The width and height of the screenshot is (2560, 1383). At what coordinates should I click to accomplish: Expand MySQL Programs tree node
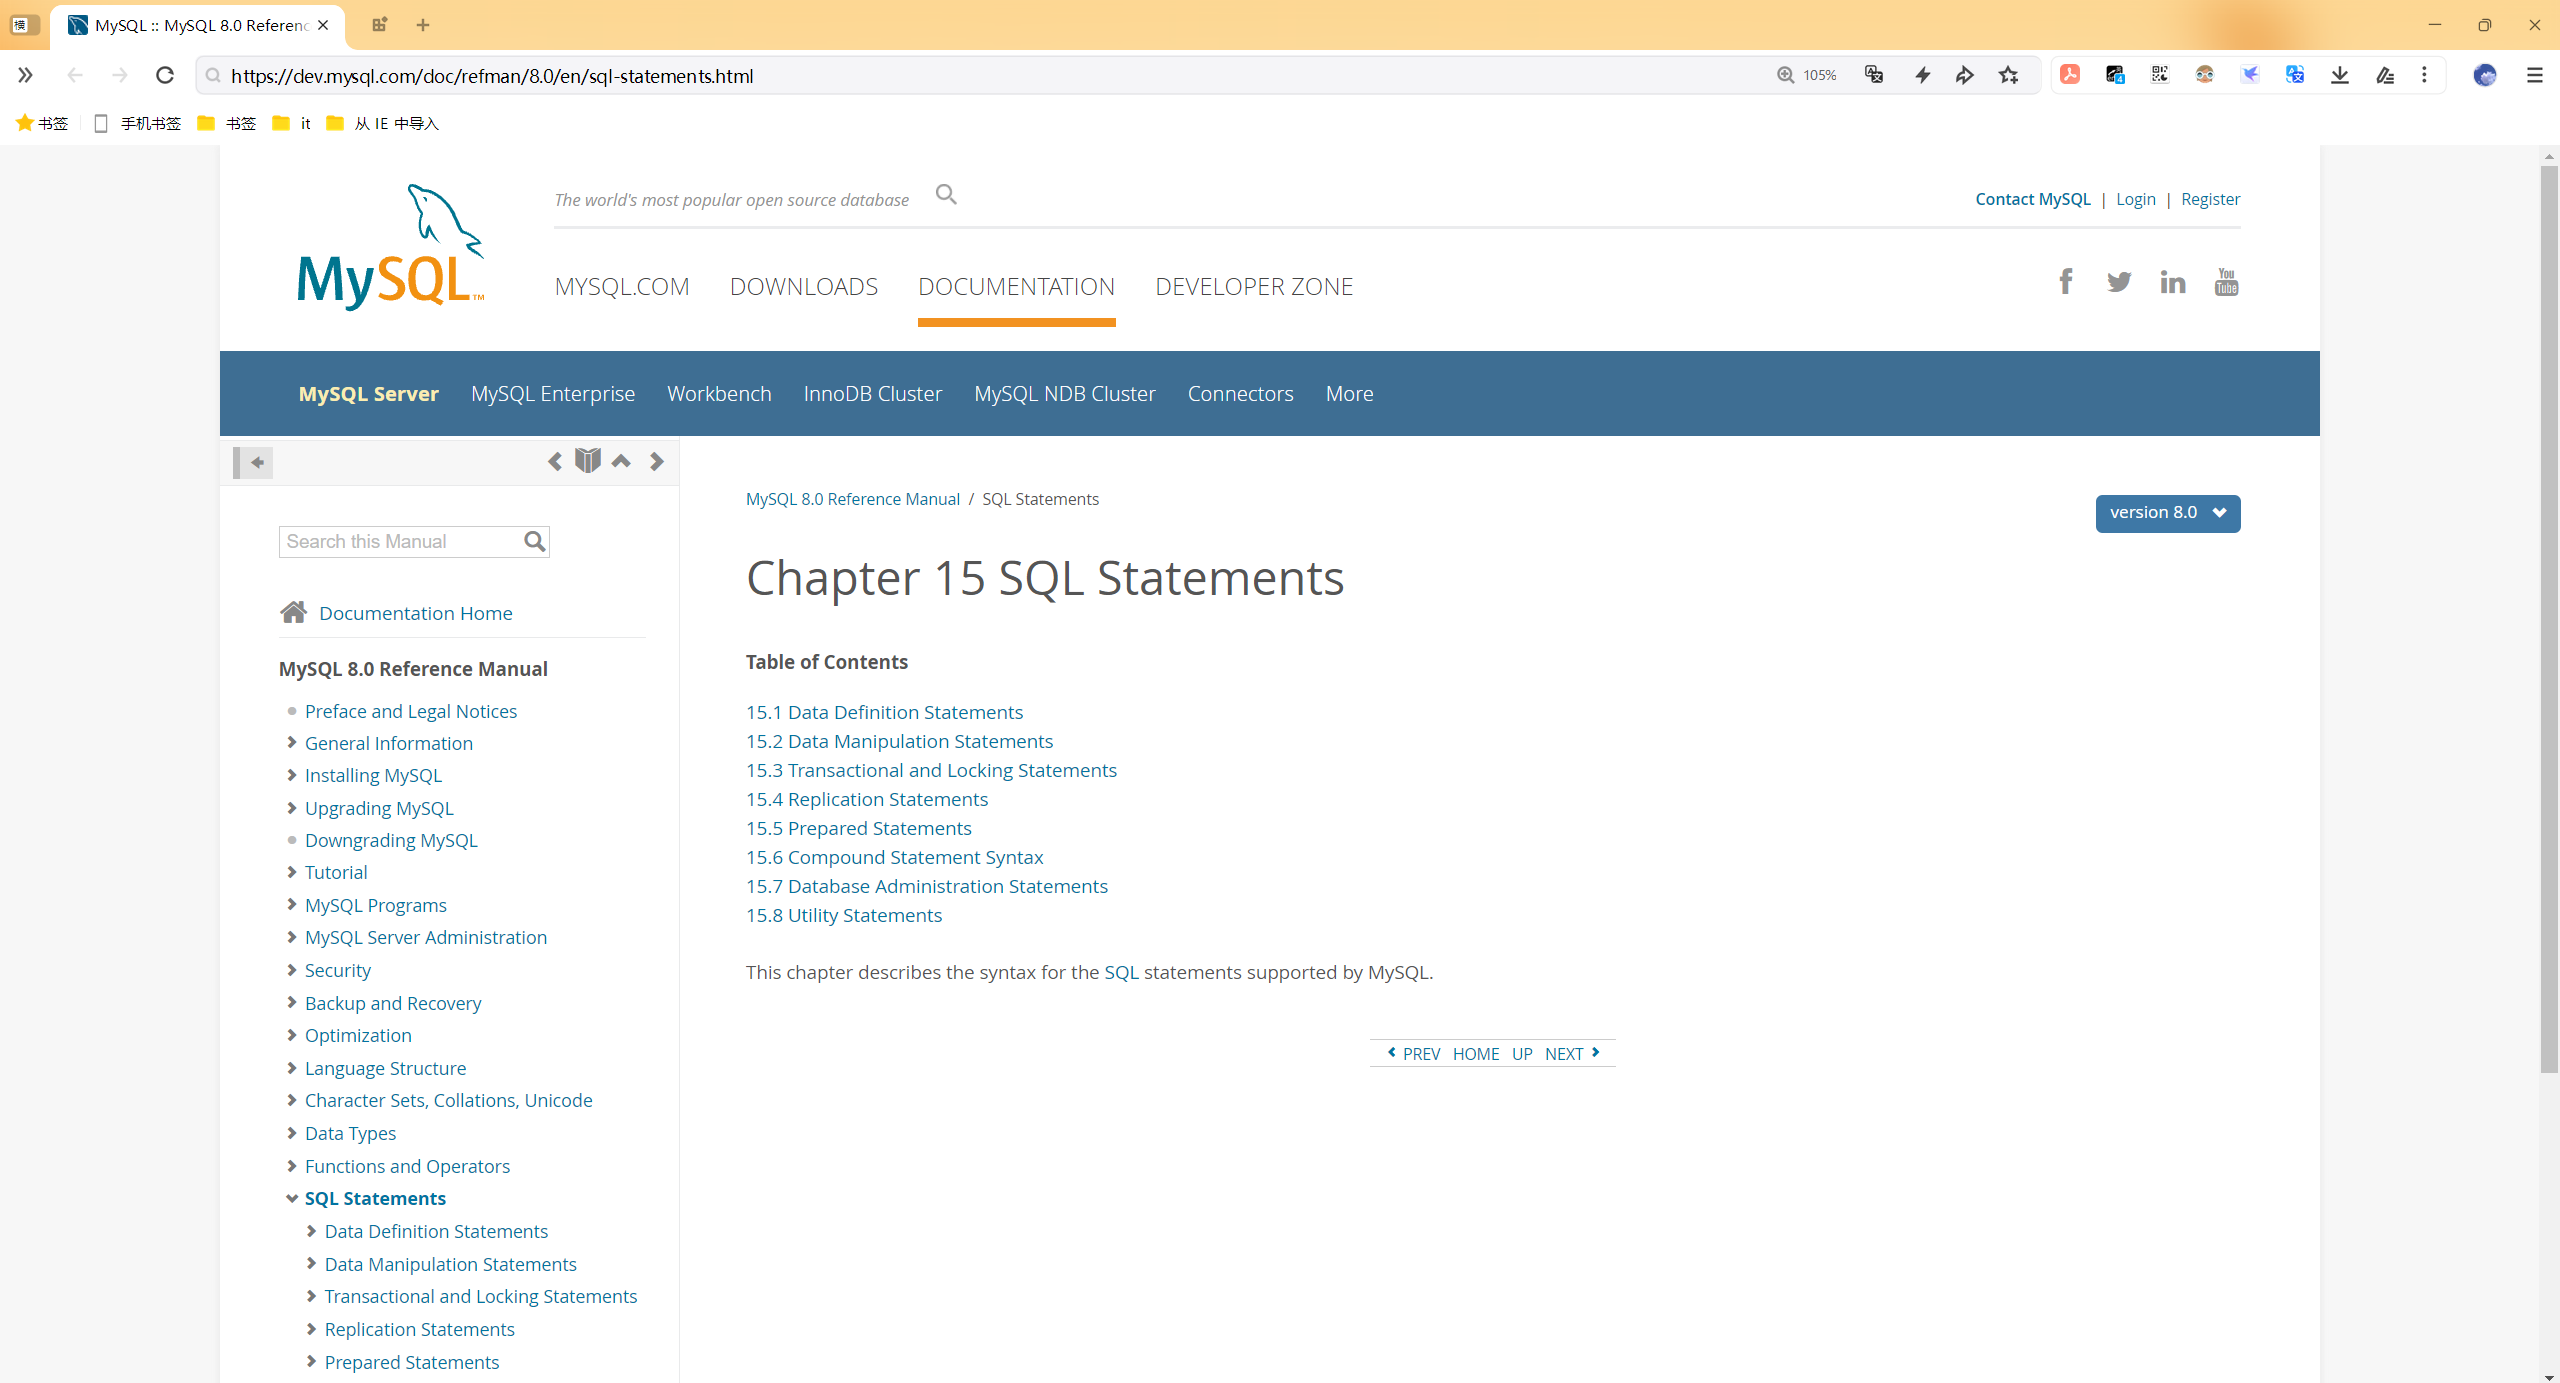tap(292, 904)
